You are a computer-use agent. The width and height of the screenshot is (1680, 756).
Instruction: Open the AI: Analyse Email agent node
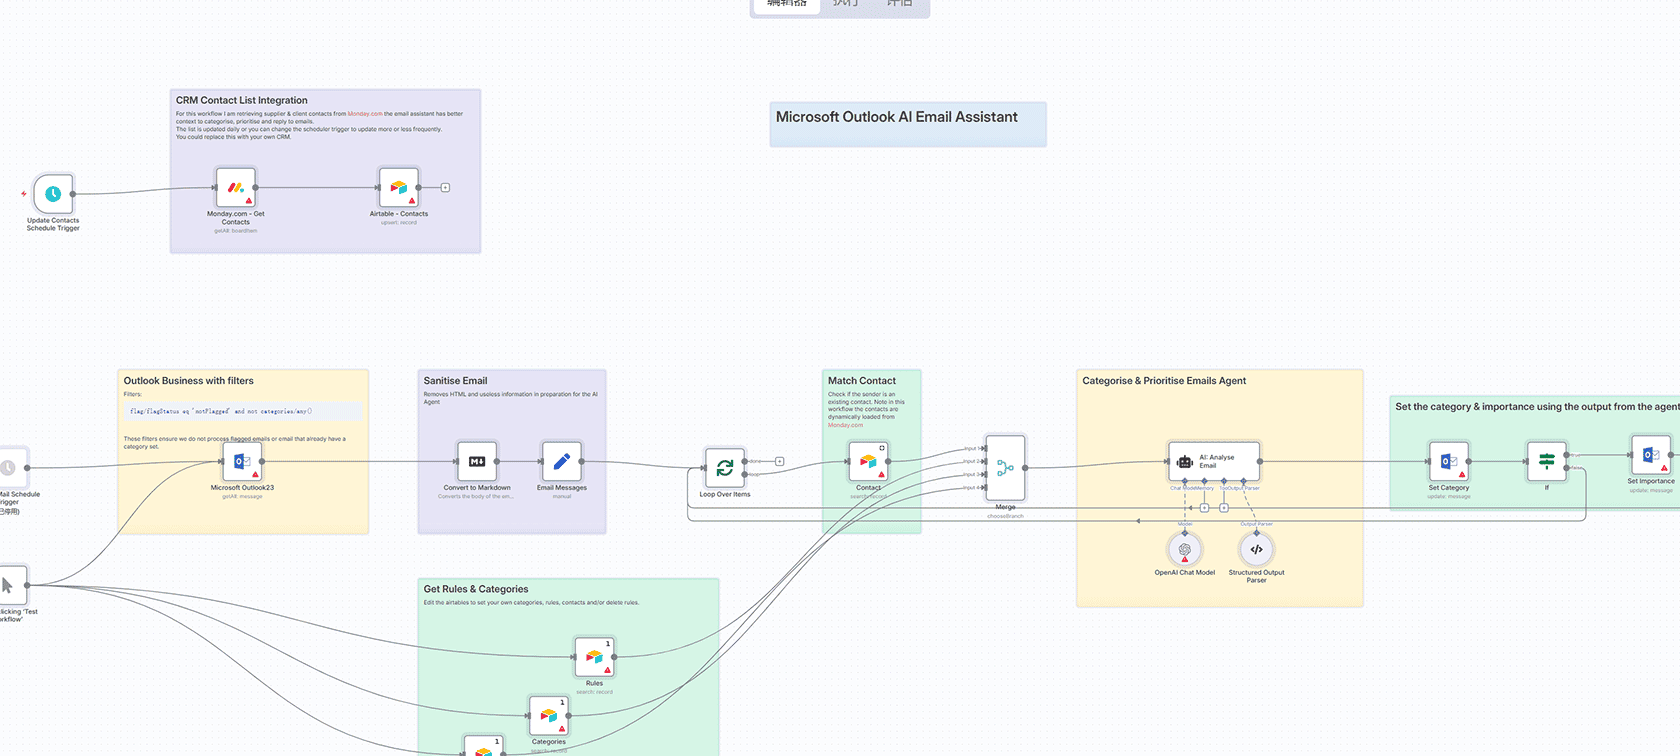1214,461
